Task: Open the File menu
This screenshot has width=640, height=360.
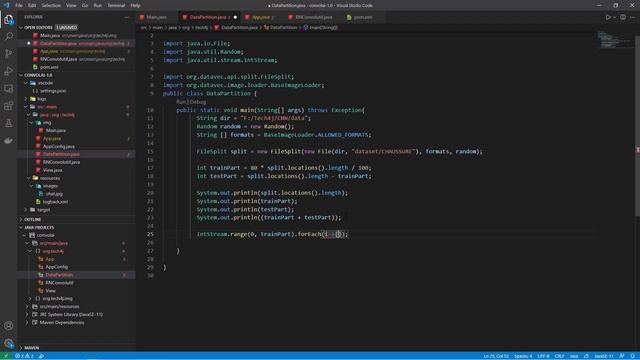Action: (19, 5)
